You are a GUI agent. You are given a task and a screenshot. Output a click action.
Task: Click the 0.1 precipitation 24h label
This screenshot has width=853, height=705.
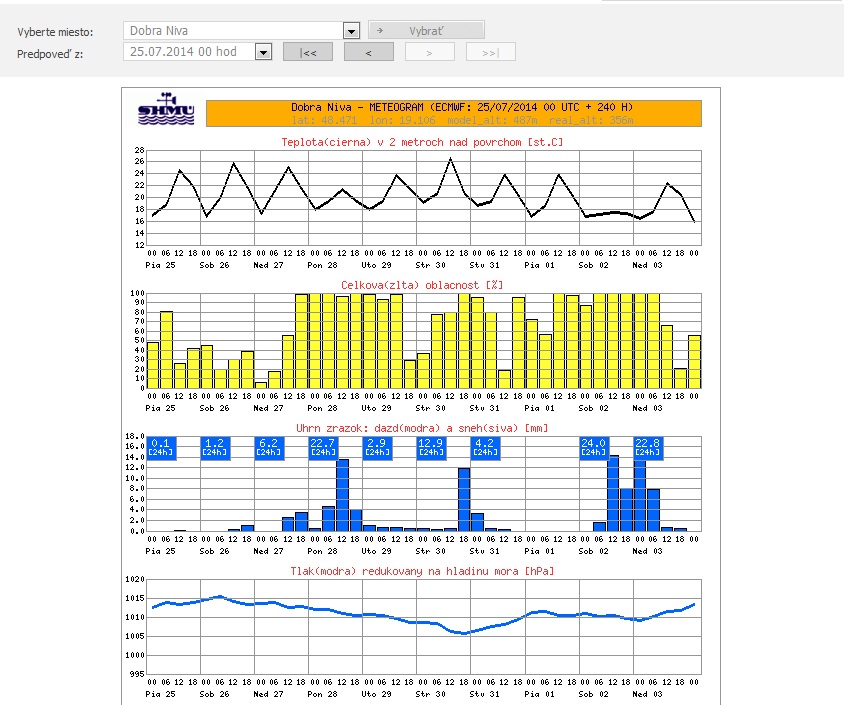pos(160,447)
